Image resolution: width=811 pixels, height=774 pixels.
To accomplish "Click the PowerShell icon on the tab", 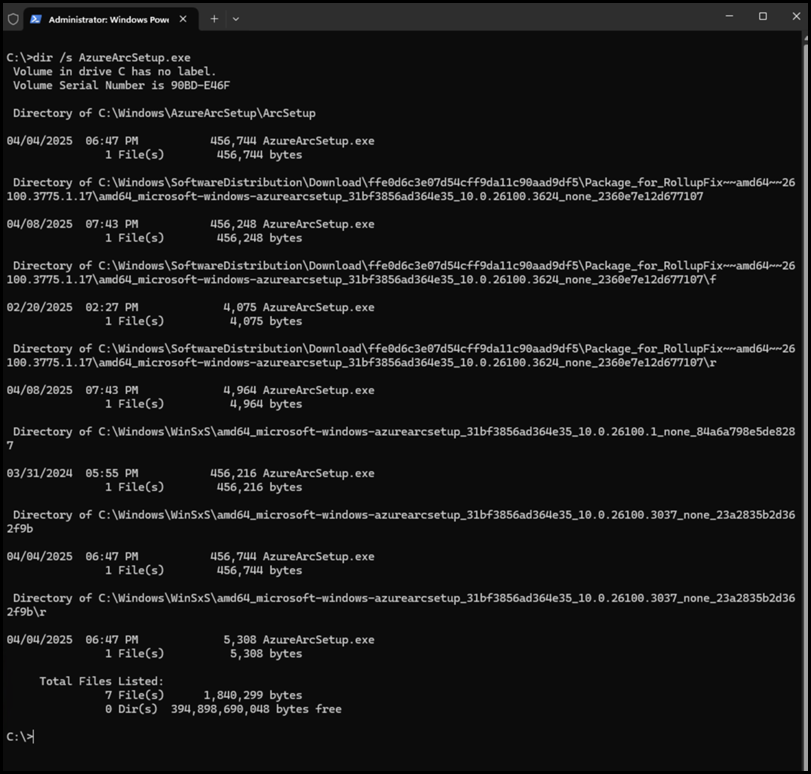I will (x=36, y=18).
